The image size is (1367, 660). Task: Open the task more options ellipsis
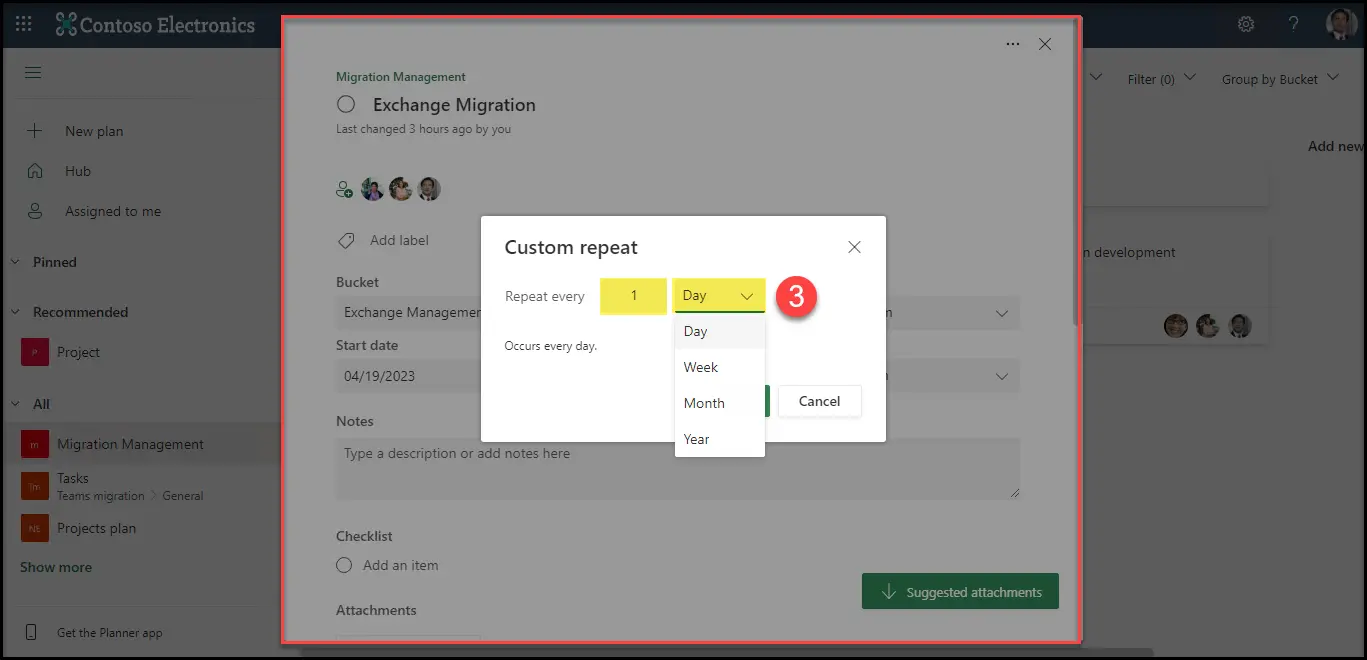click(1013, 44)
